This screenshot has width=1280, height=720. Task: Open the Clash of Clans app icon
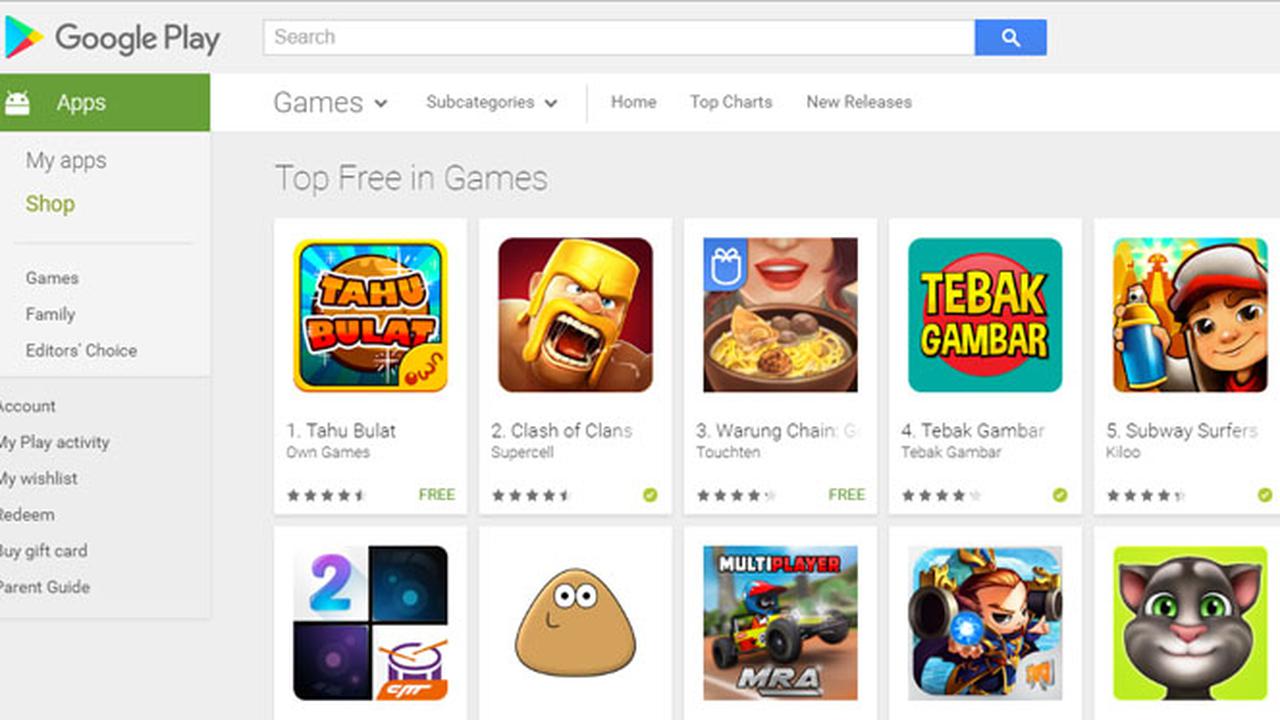[x=575, y=315]
